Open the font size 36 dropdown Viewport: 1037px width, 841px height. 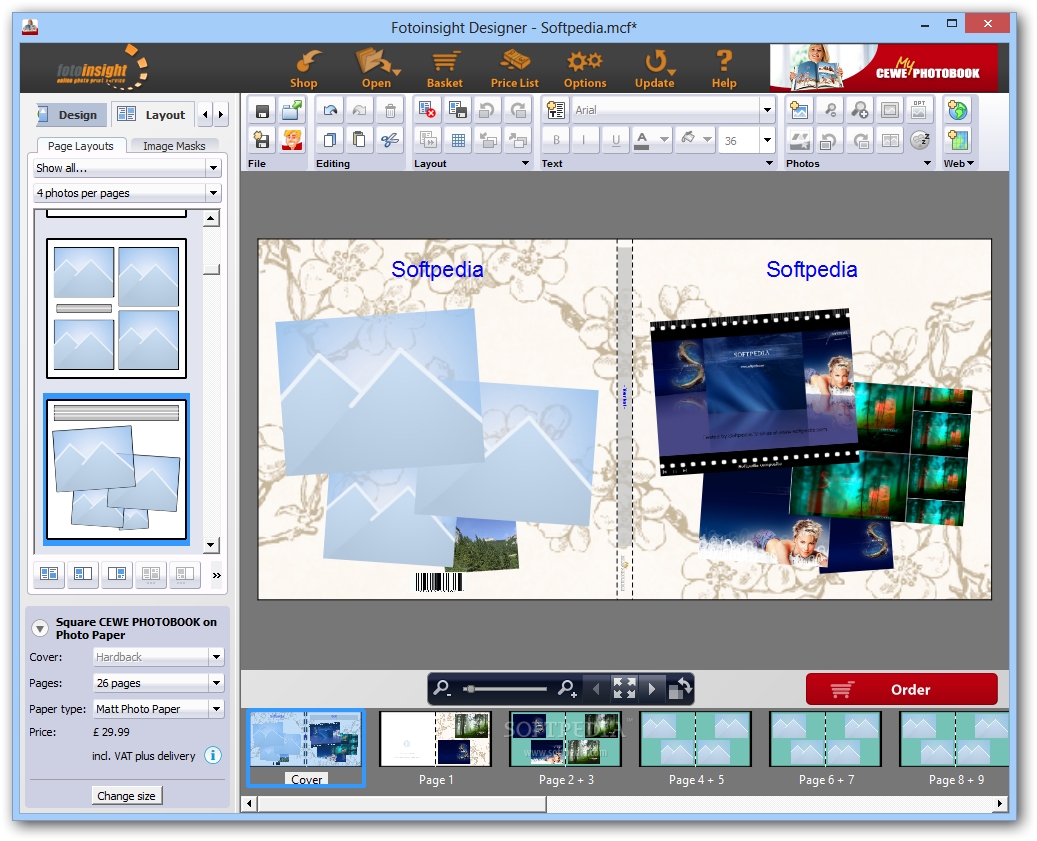767,140
